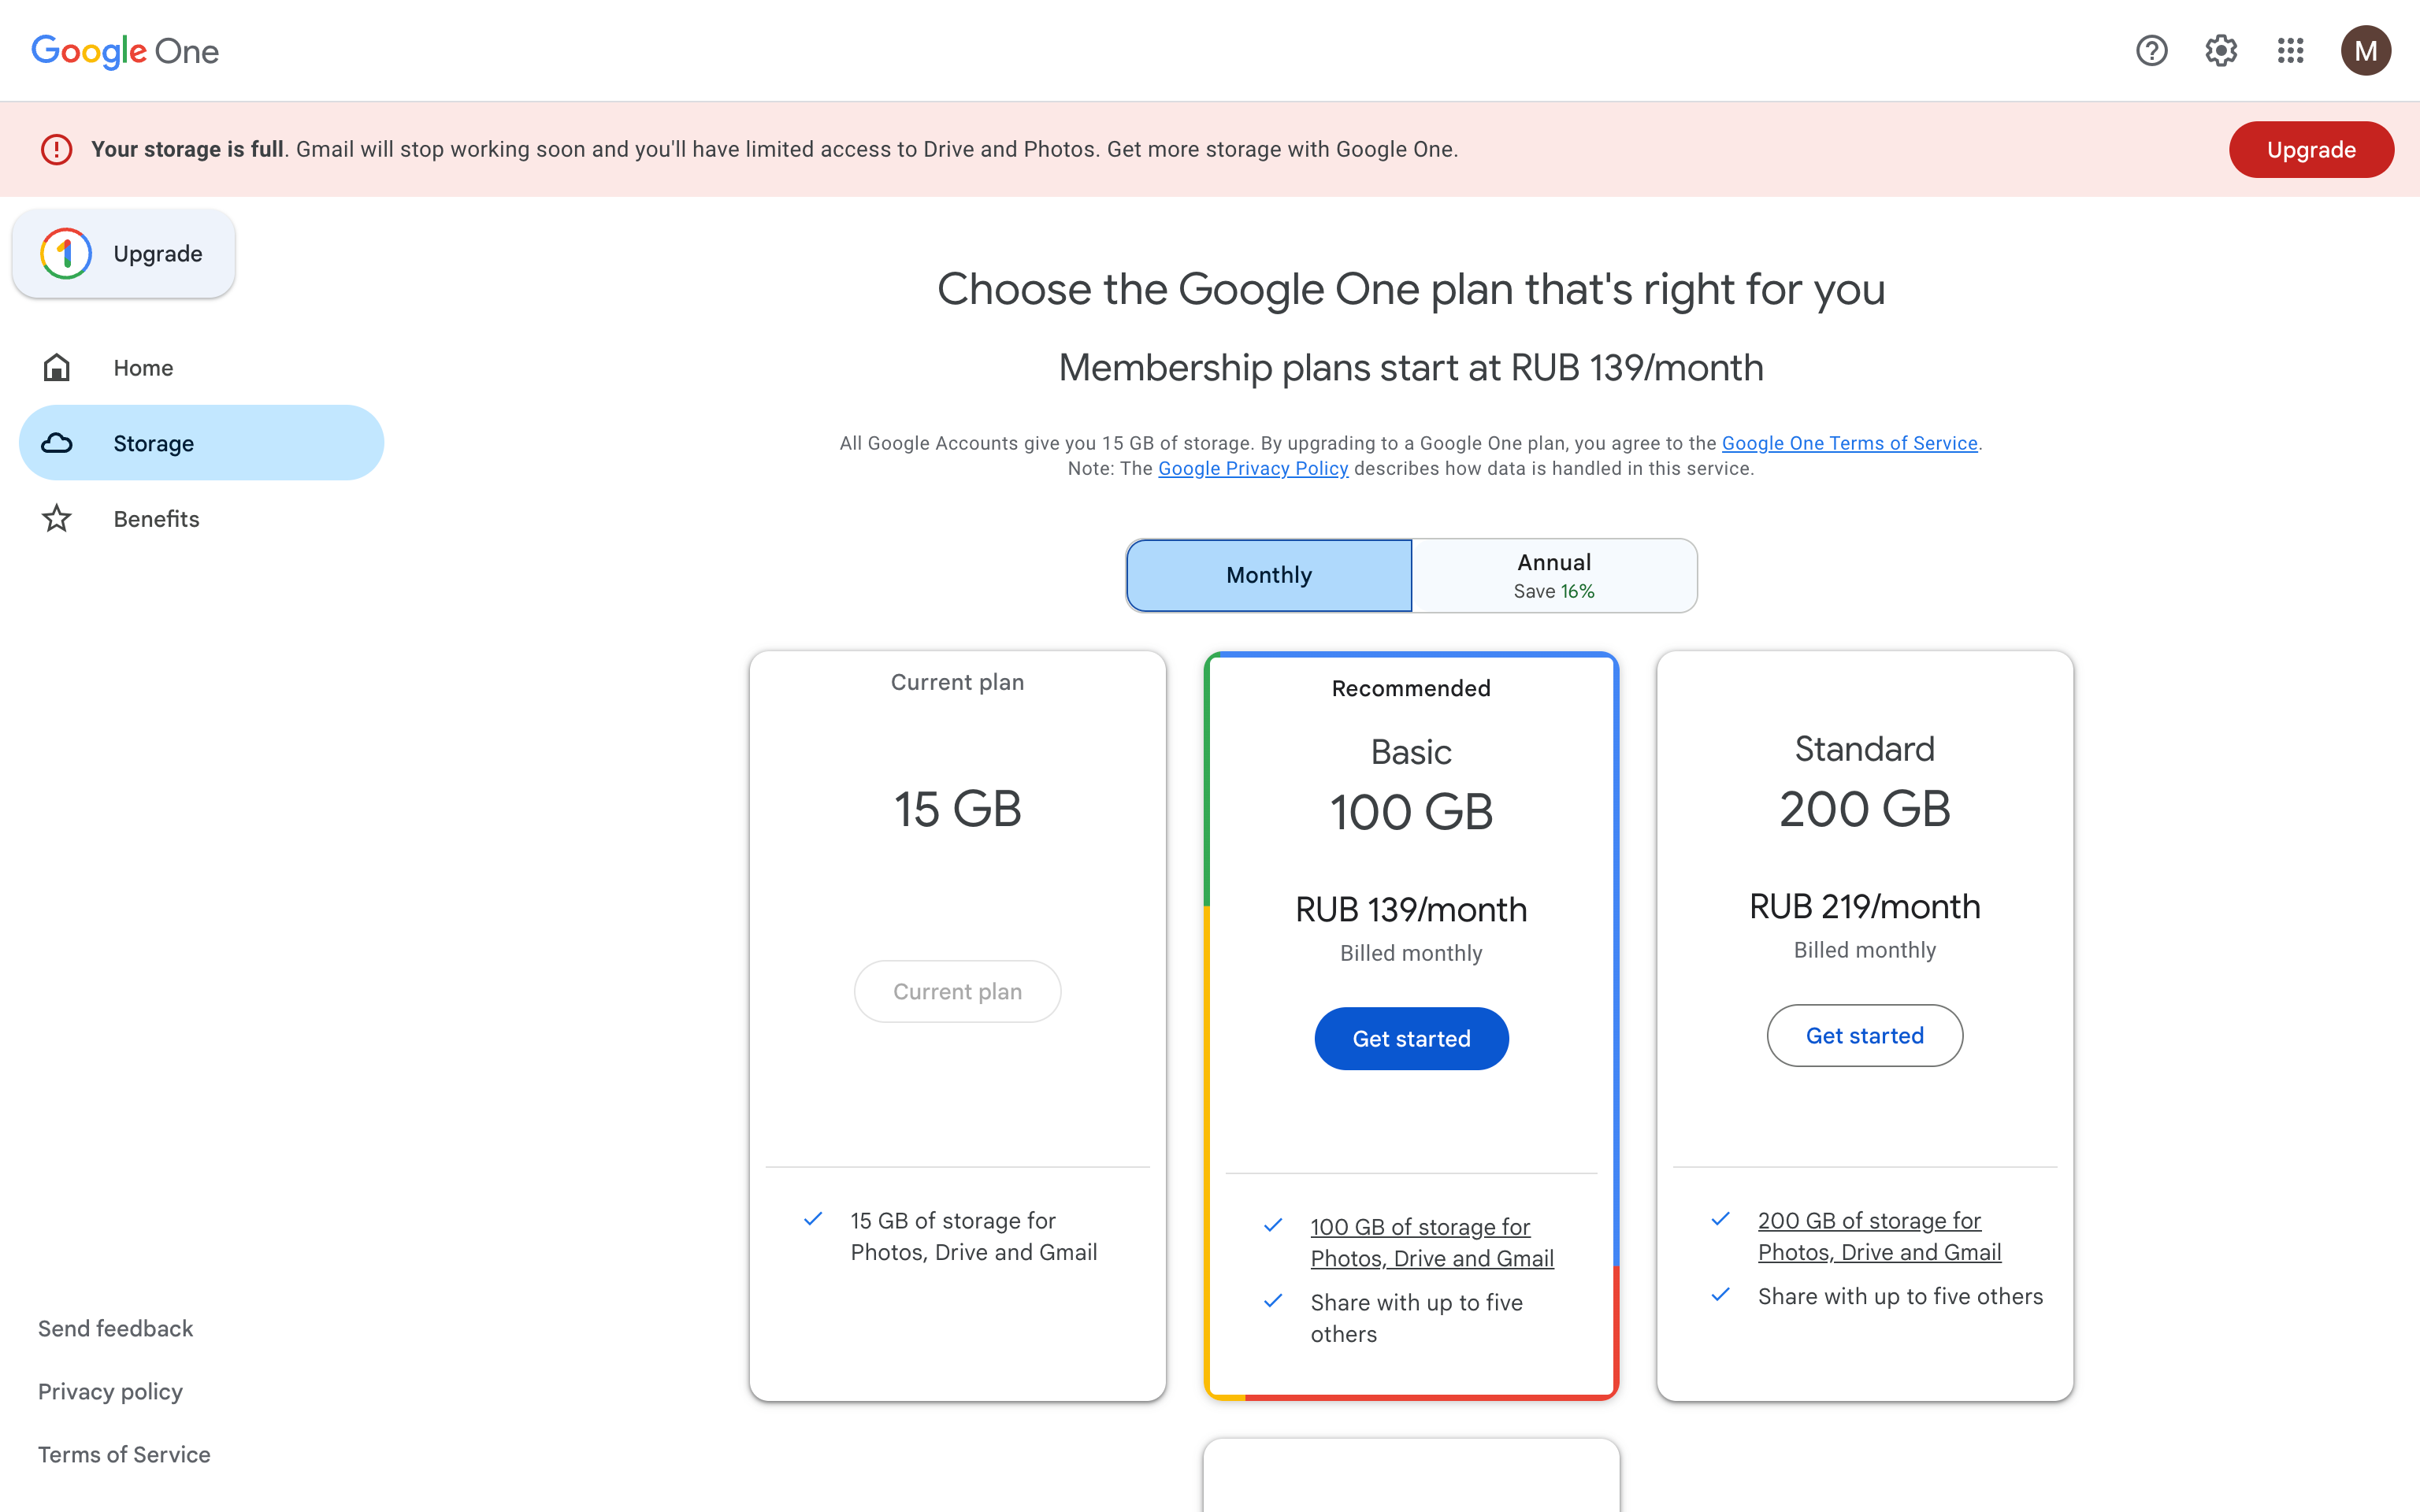Click Send feedback in sidebar
Viewport: 2420px width, 1512px height.
click(x=116, y=1328)
